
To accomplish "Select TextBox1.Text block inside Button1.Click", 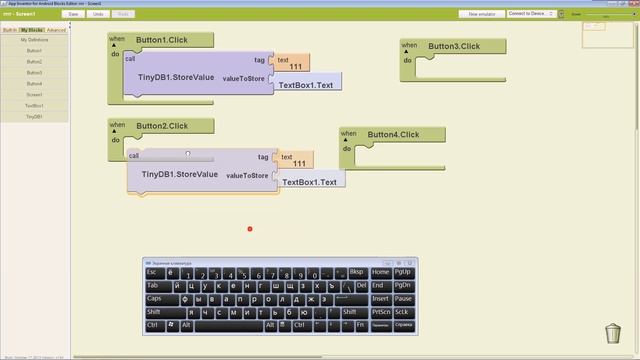I will tap(306, 82).
